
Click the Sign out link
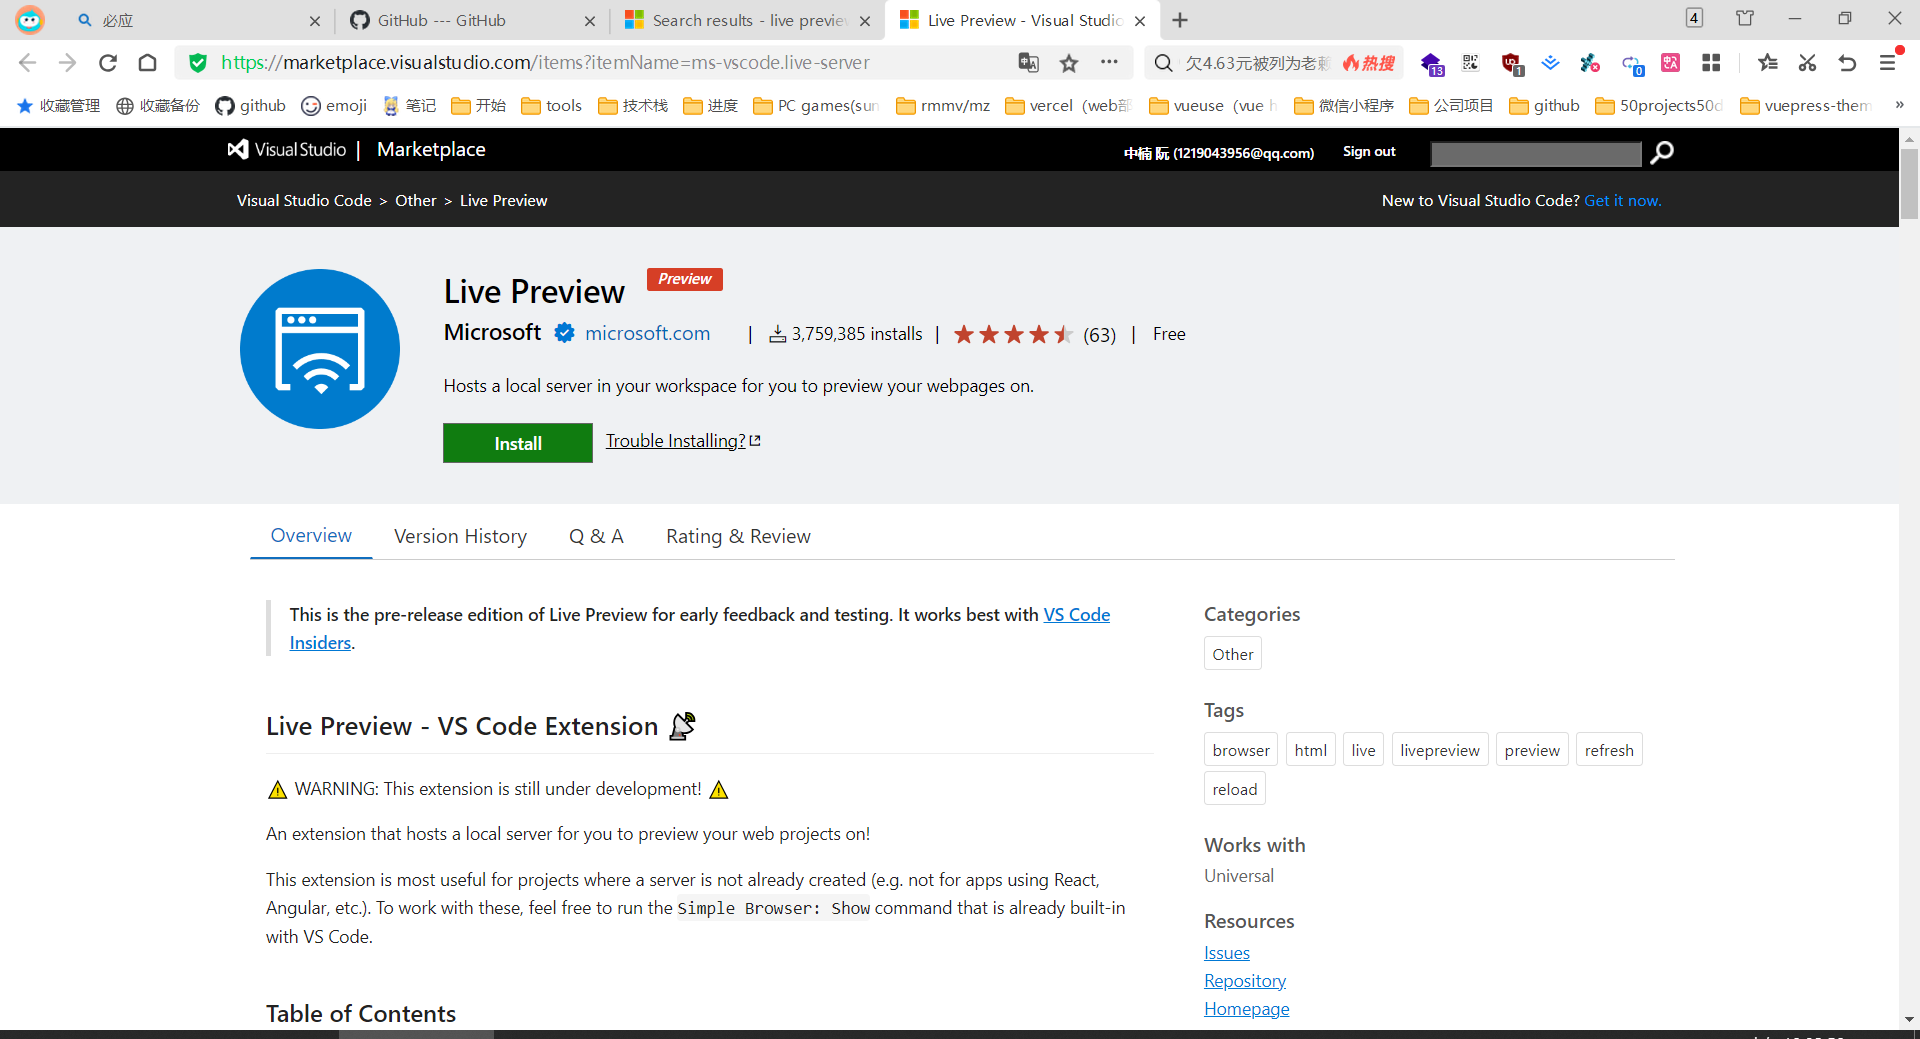pyautogui.click(x=1369, y=151)
